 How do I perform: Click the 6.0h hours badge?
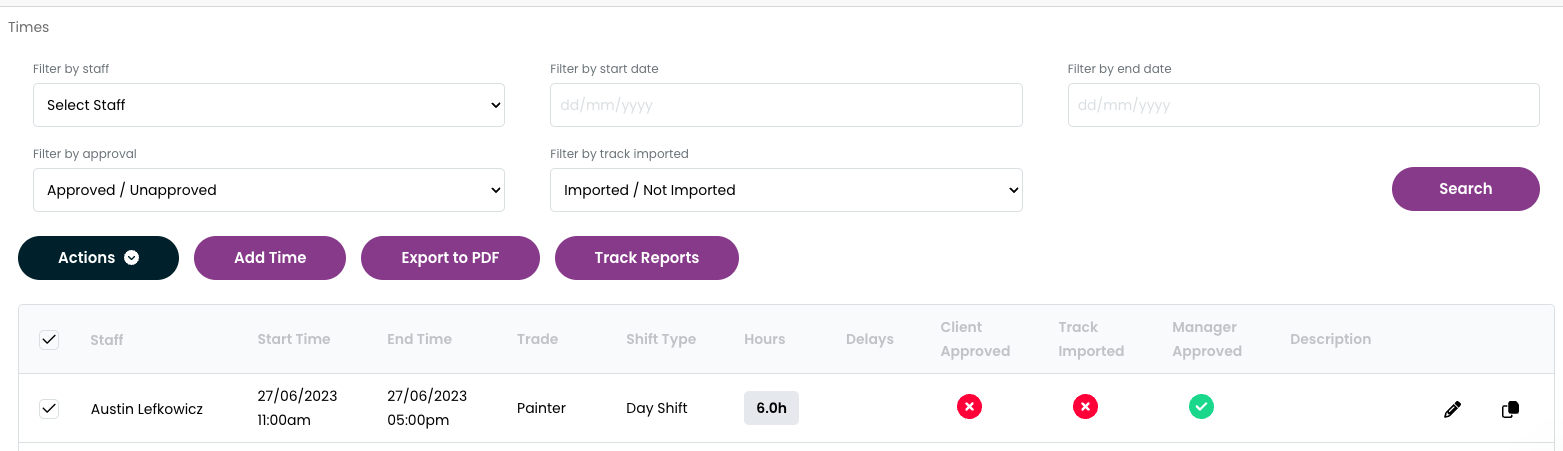point(771,408)
